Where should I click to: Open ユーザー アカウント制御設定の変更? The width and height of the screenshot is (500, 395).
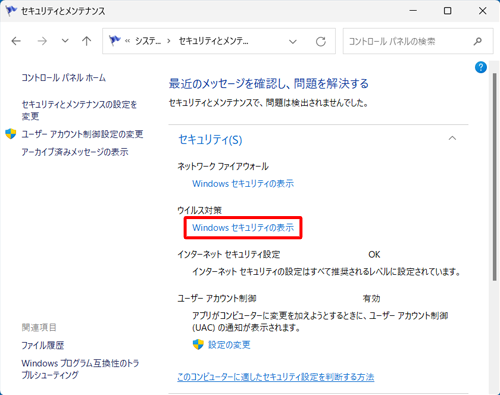pyautogui.click(x=82, y=134)
